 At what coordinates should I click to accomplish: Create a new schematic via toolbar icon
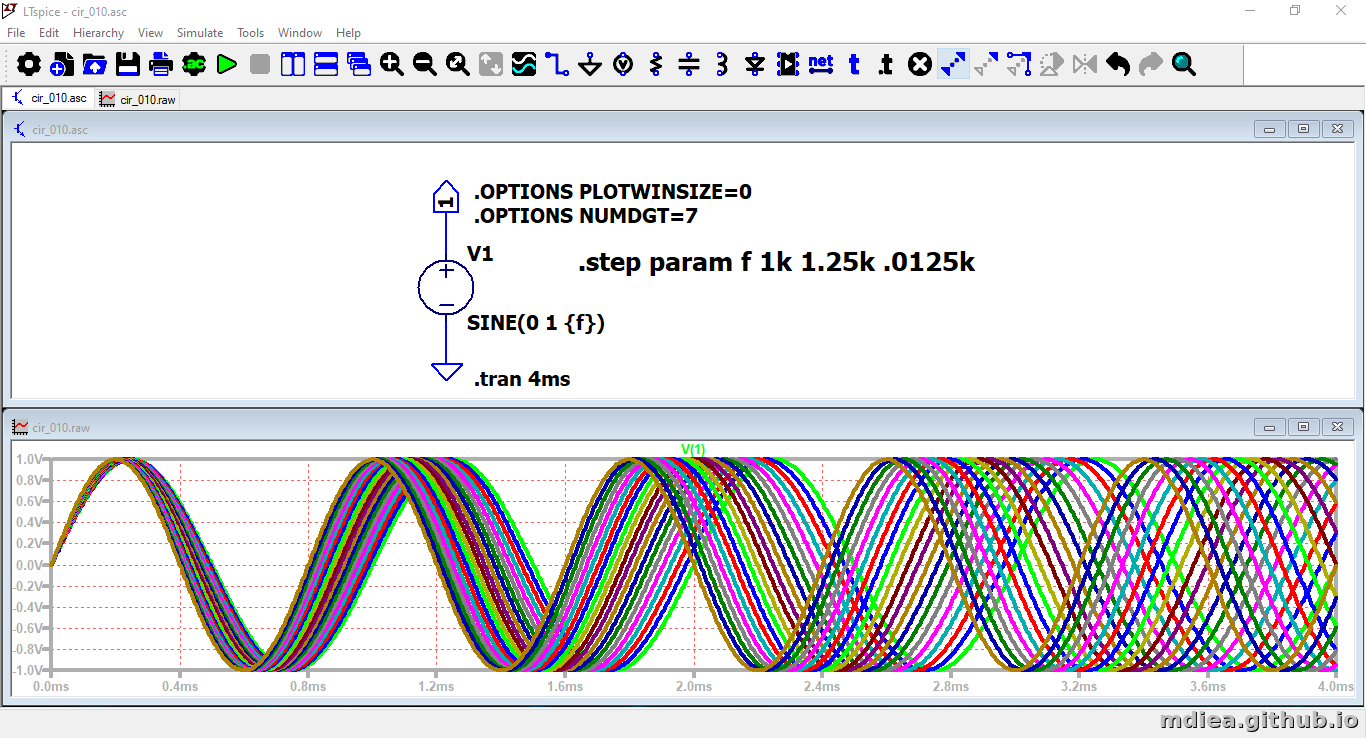coord(61,65)
